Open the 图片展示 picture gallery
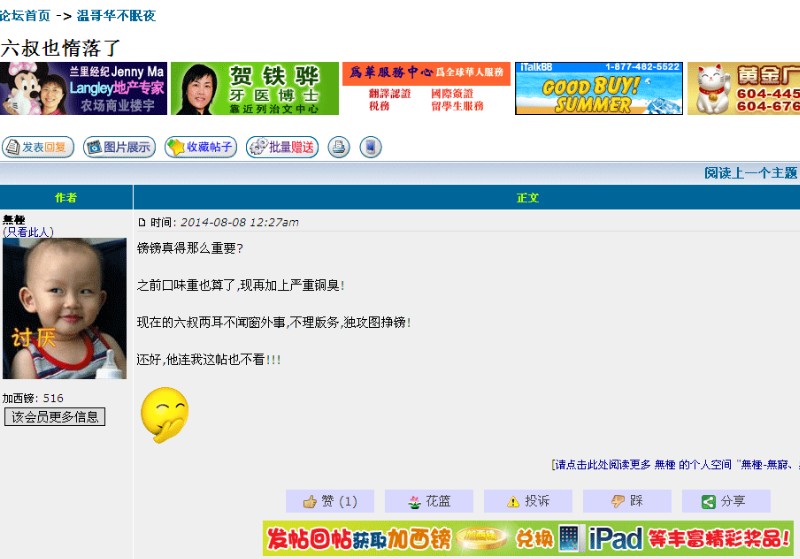Screen dimensions: 800x559 click(119, 147)
